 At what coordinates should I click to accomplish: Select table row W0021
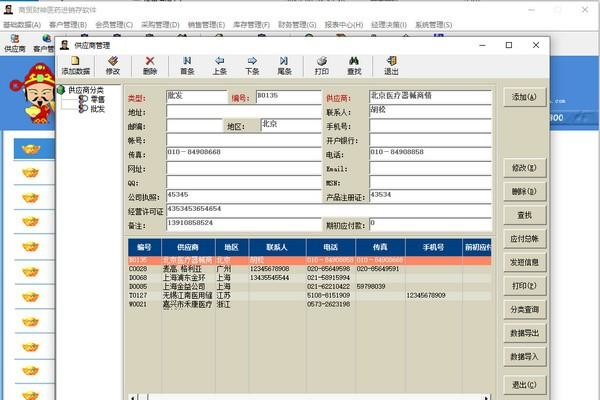pos(310,304)
